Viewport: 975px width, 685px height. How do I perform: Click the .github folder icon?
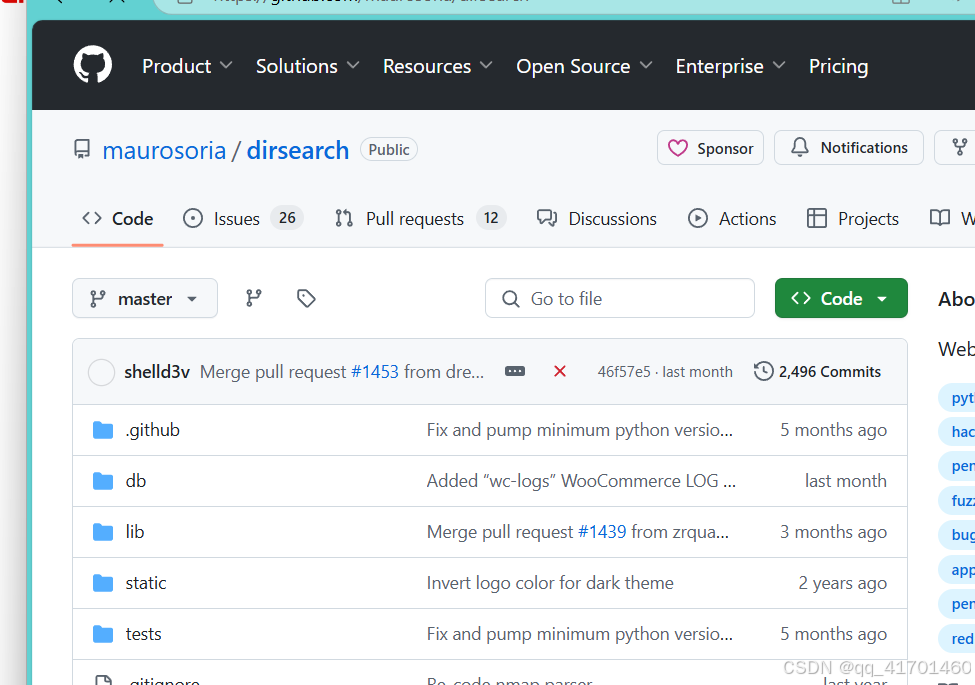(103, 430)
